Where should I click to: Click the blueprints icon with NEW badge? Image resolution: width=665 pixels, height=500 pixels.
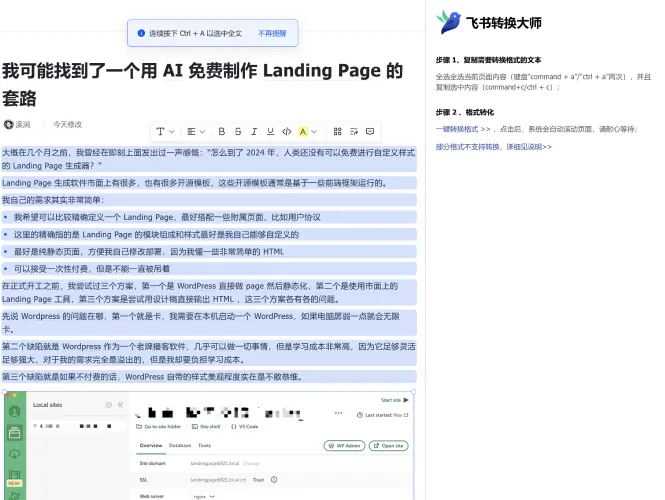pyautogui.click(x=14, y=478)
